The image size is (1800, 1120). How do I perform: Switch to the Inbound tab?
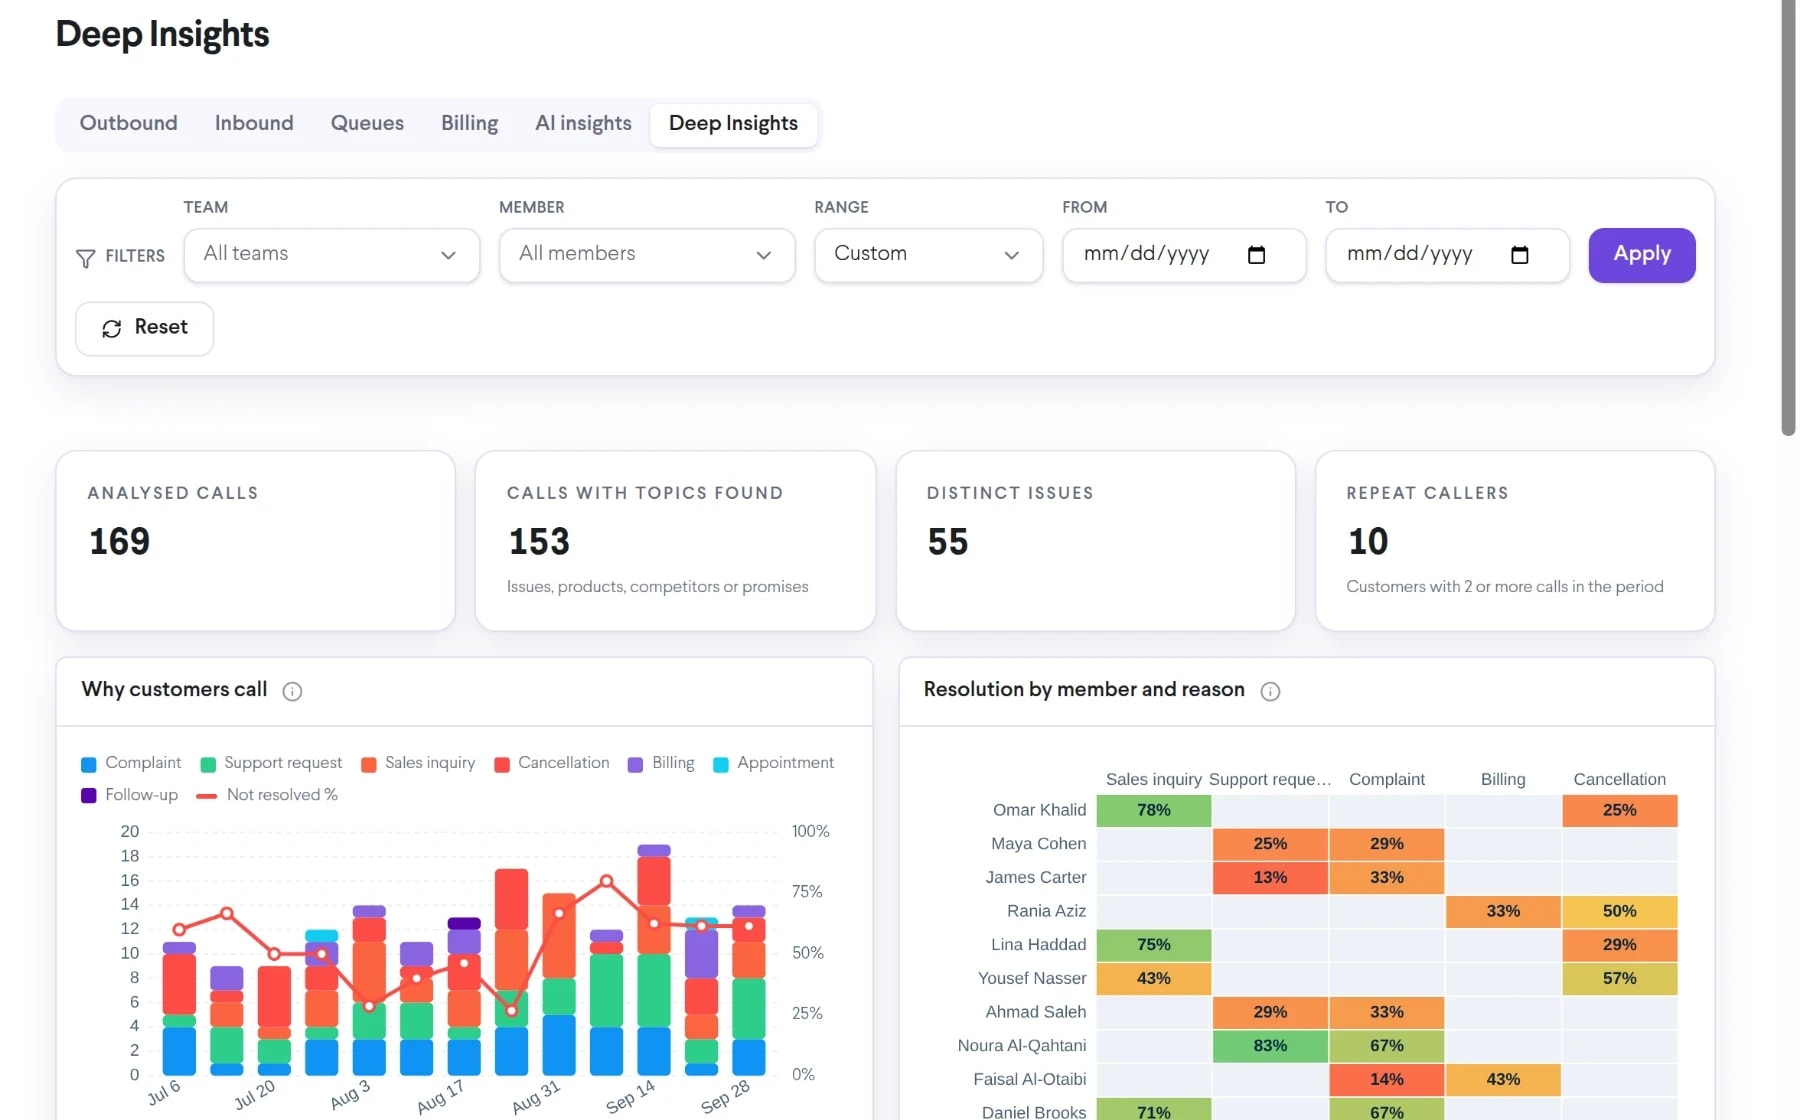[254, 124]
